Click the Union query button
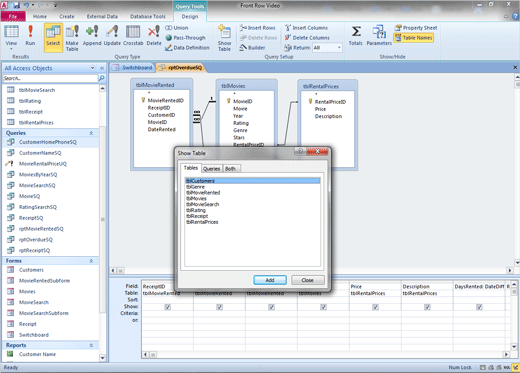The image size is (520, 373). pos(177,28)
